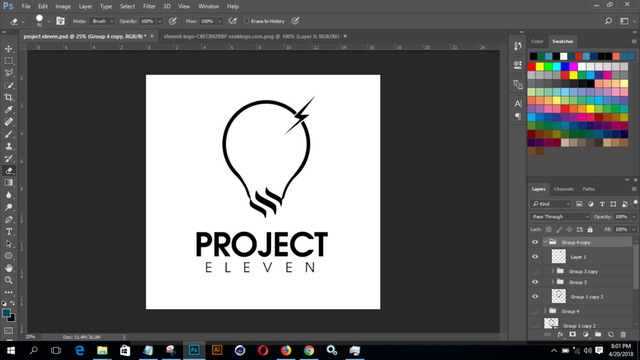640x360 pixels.
Task: Switch to the Paths tab
Action: 588,189
